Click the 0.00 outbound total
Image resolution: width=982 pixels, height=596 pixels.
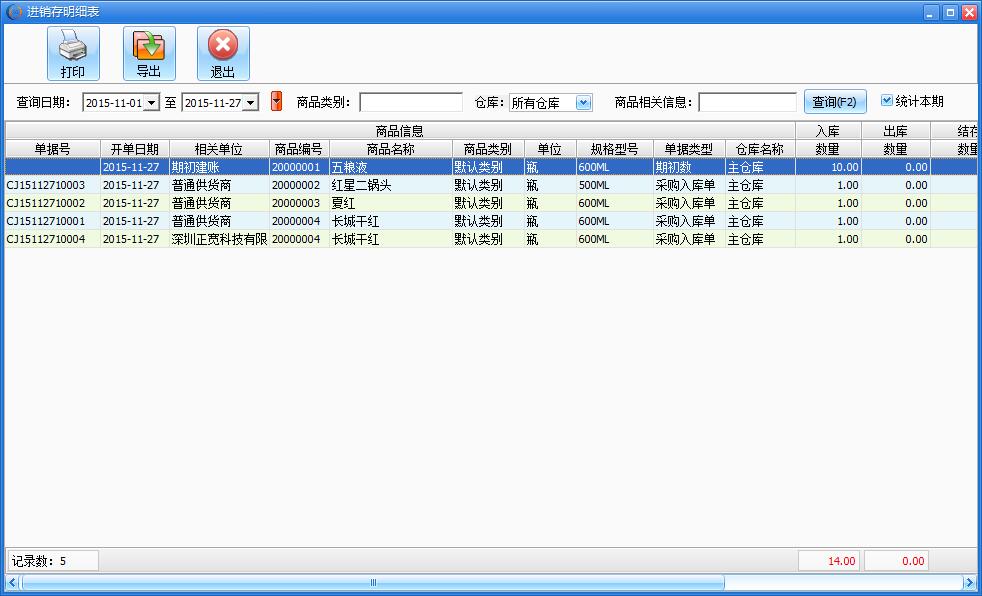click(896, 561)
